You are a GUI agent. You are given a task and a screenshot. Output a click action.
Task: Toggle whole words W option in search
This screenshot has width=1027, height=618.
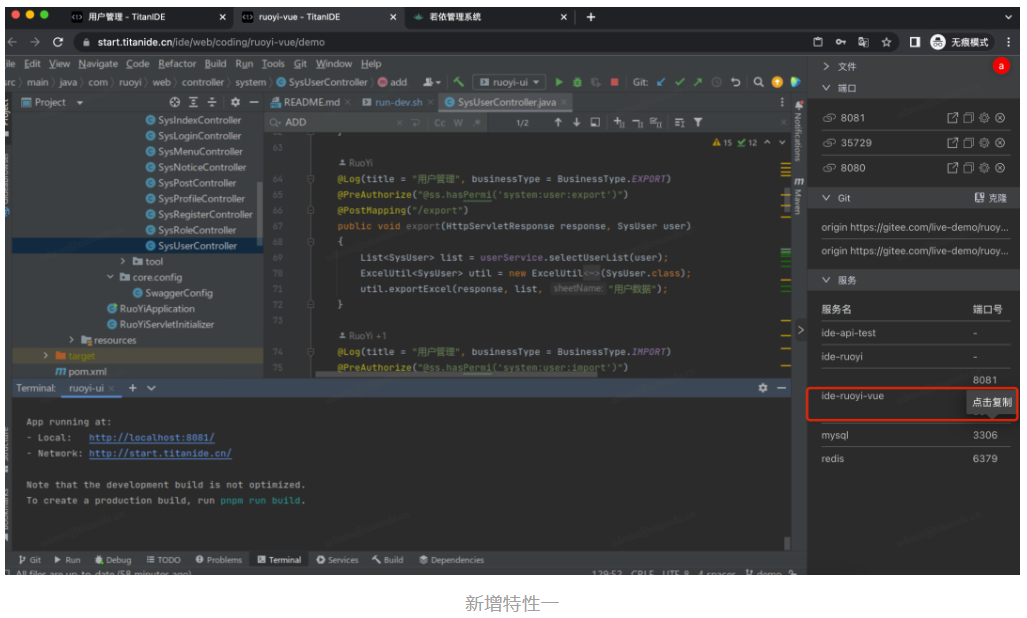(458, 123)
